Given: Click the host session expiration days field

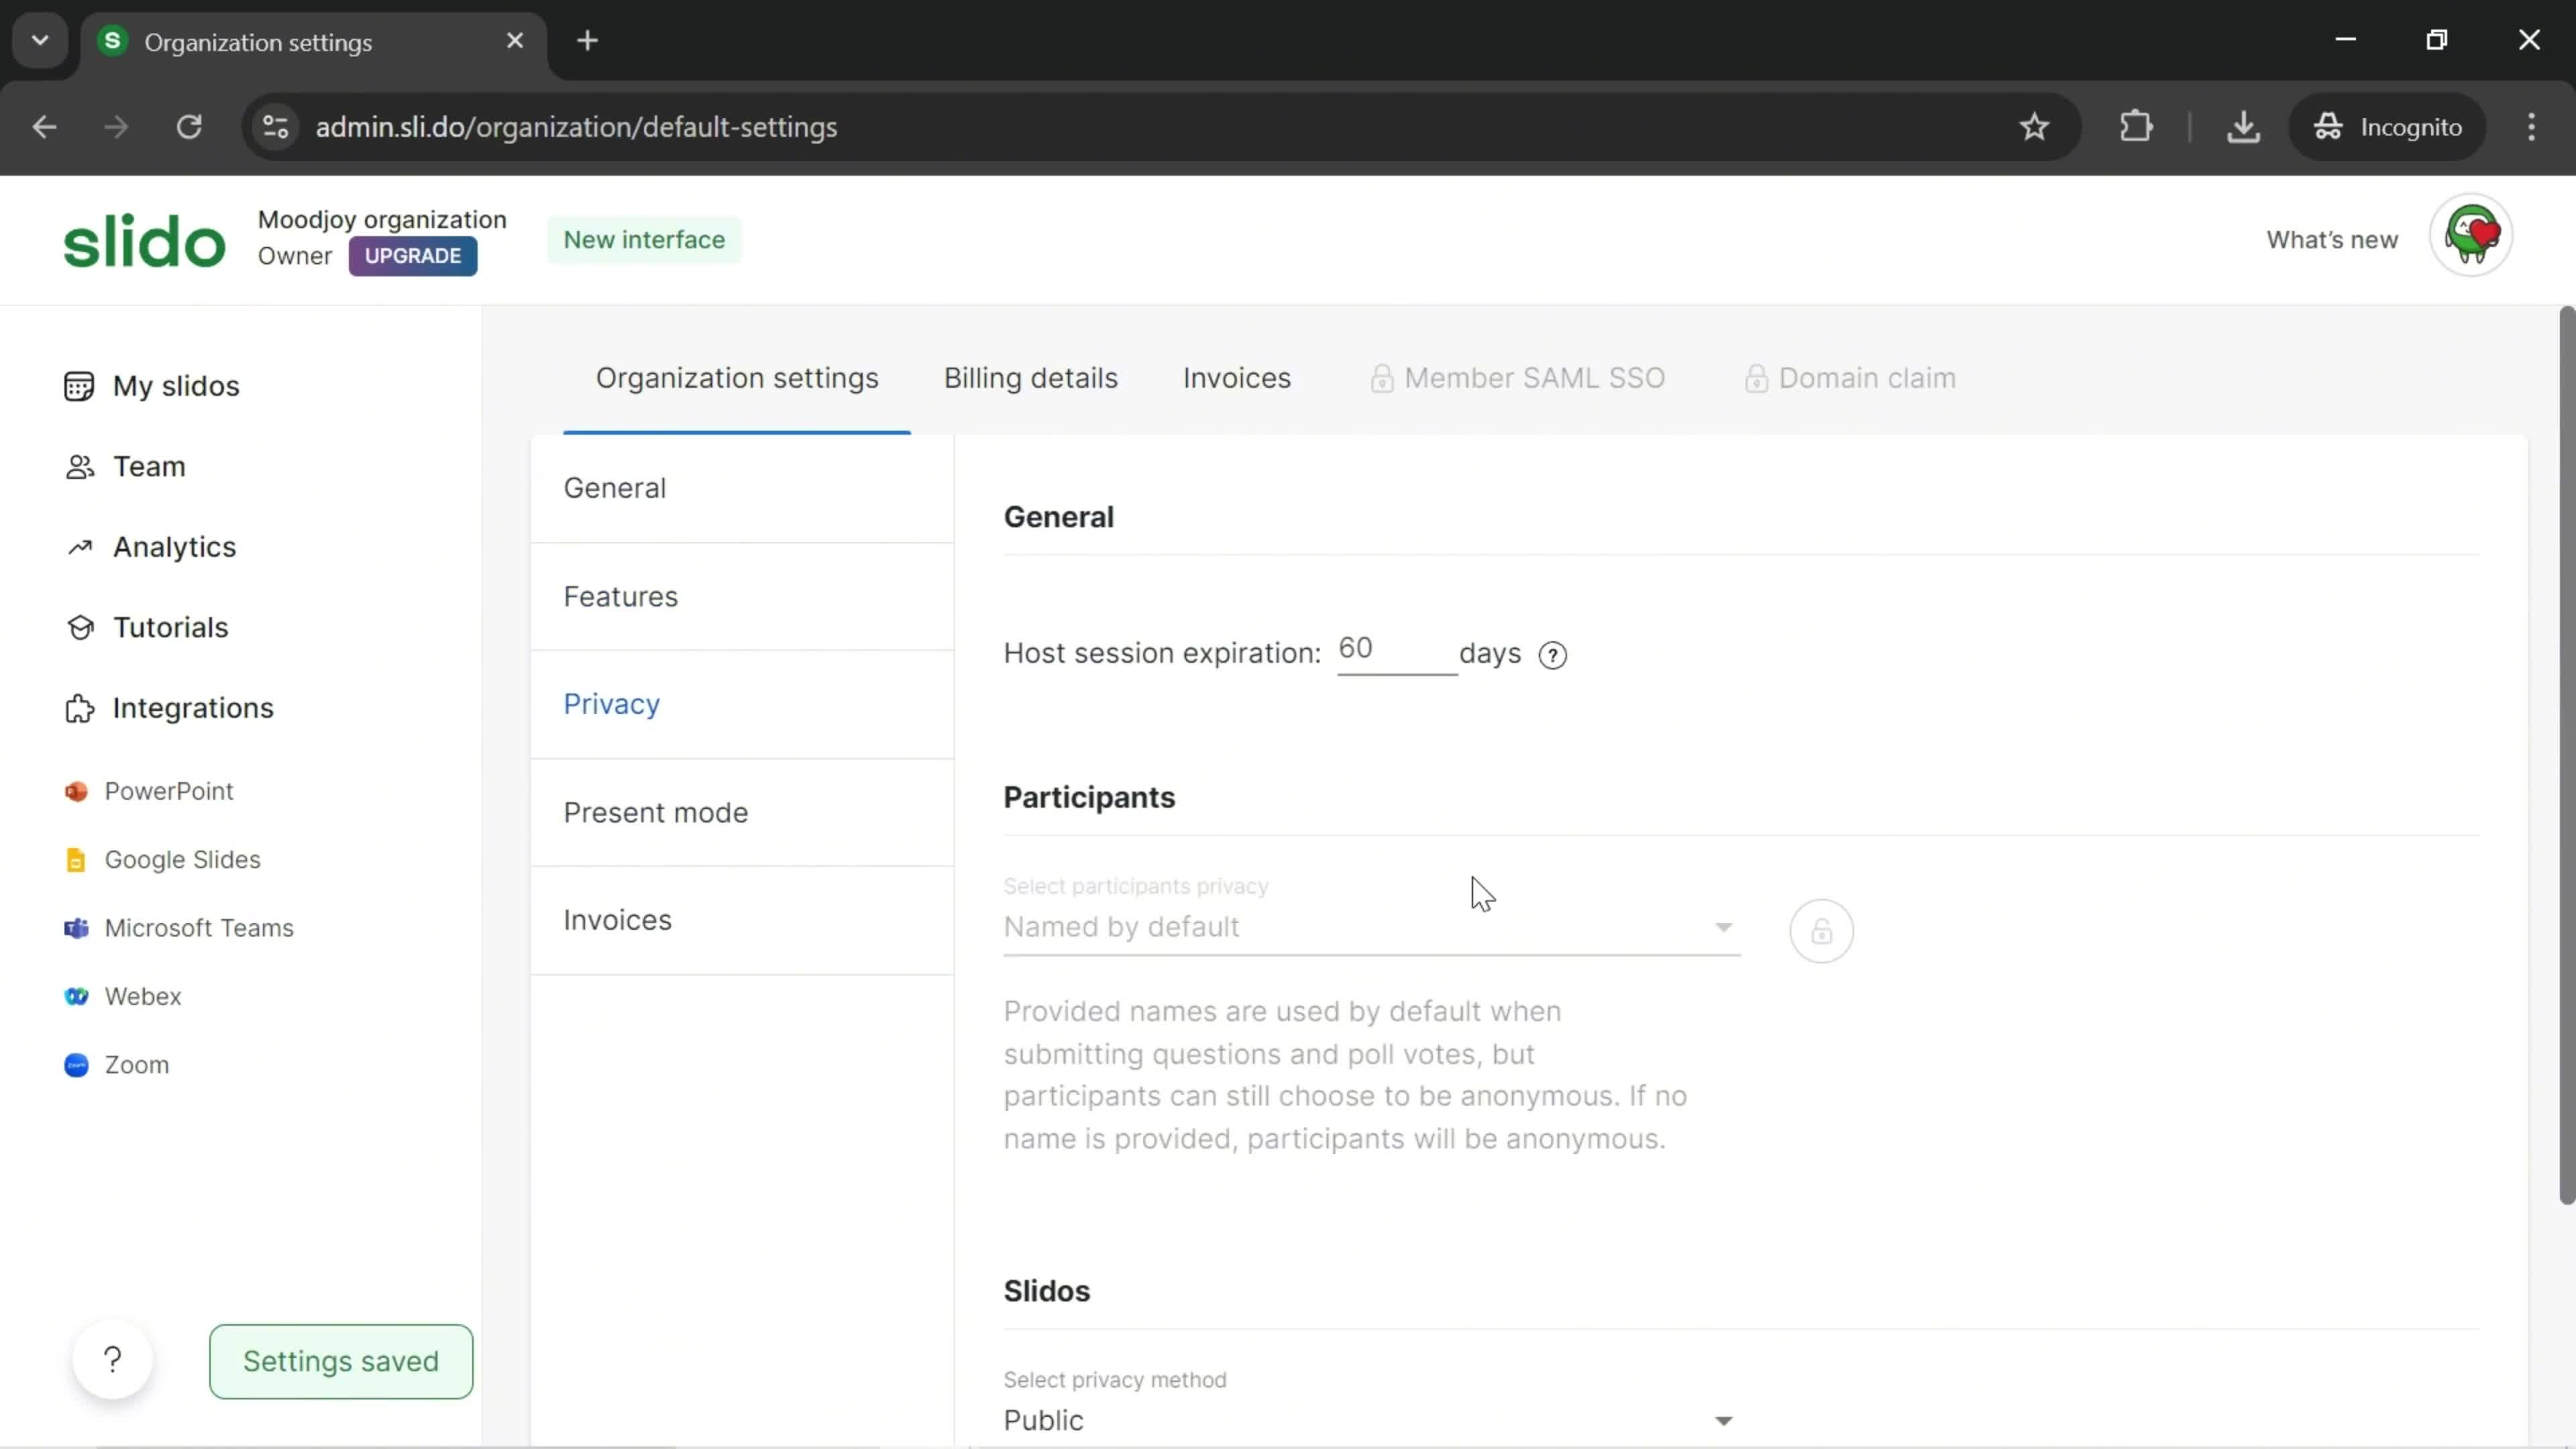Looking at the screenshot, I should coord(1396,651).
